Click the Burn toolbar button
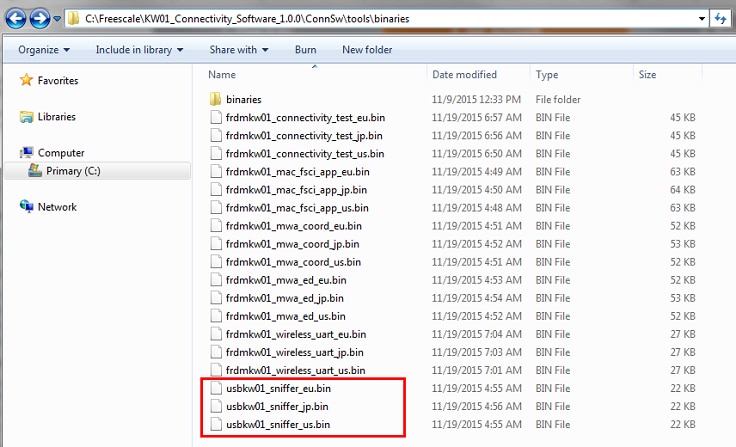Image resolution: width=736 pixels, height=447 pixels. pos(305,50)
